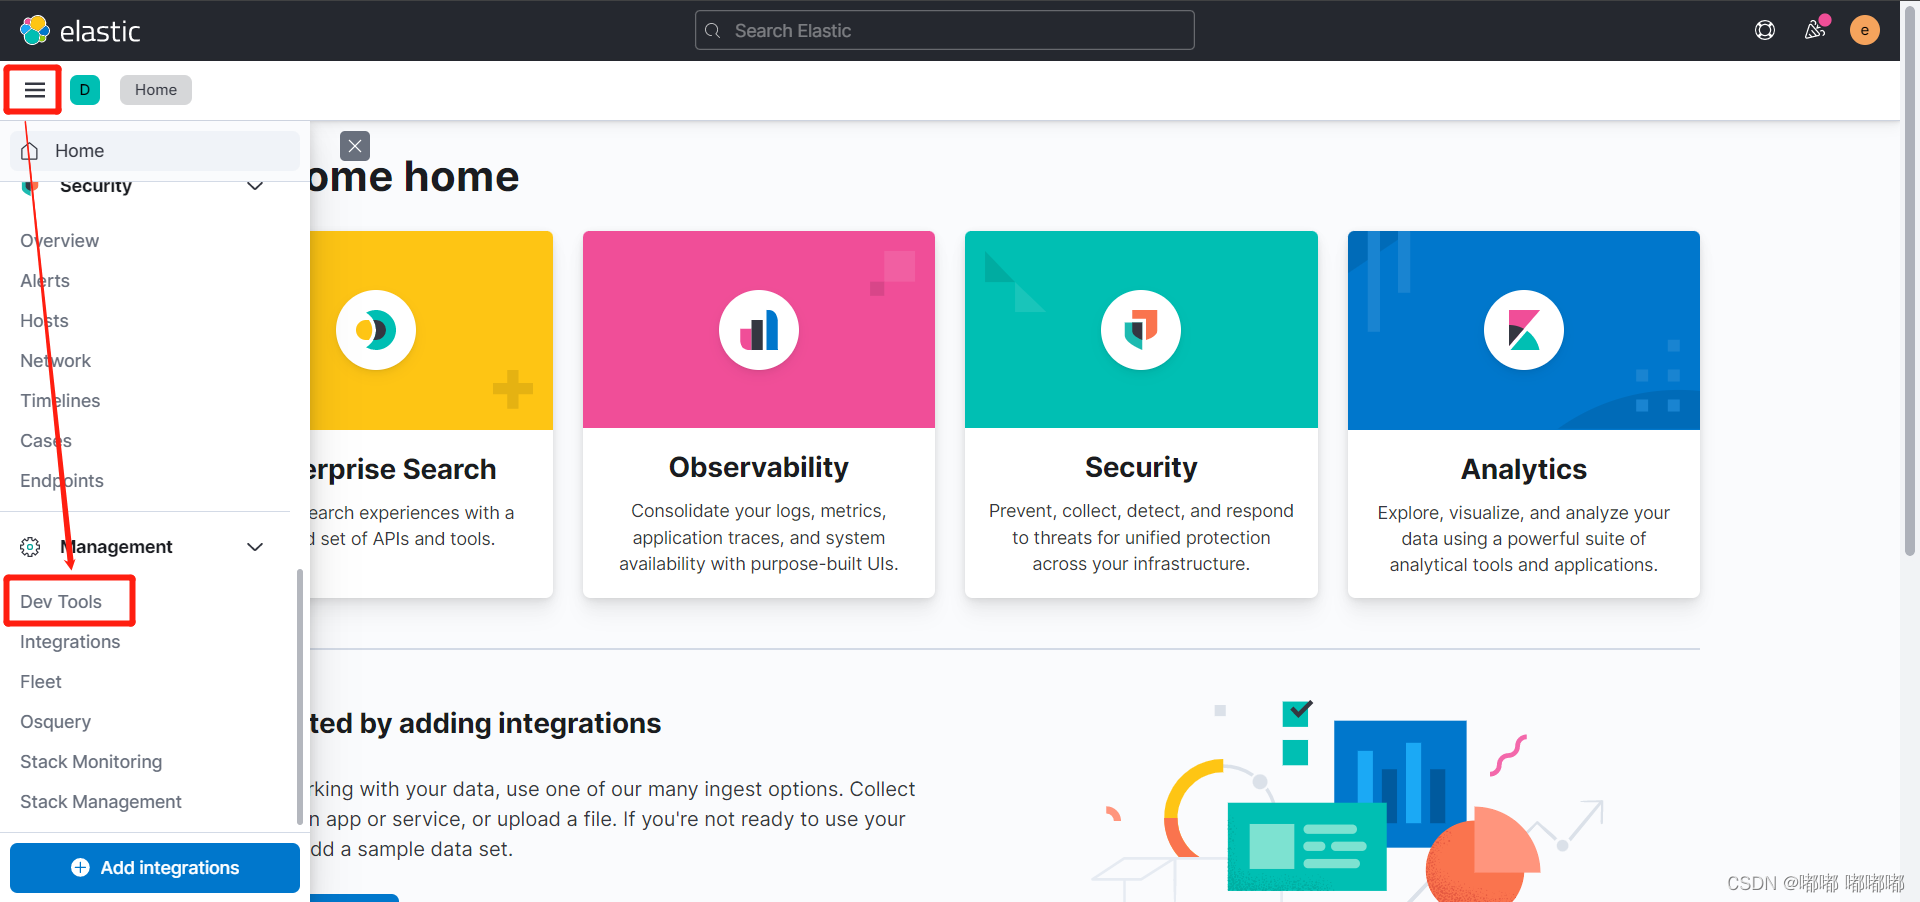Open the newsfeed notifications icon

(x=1815, y=30)
